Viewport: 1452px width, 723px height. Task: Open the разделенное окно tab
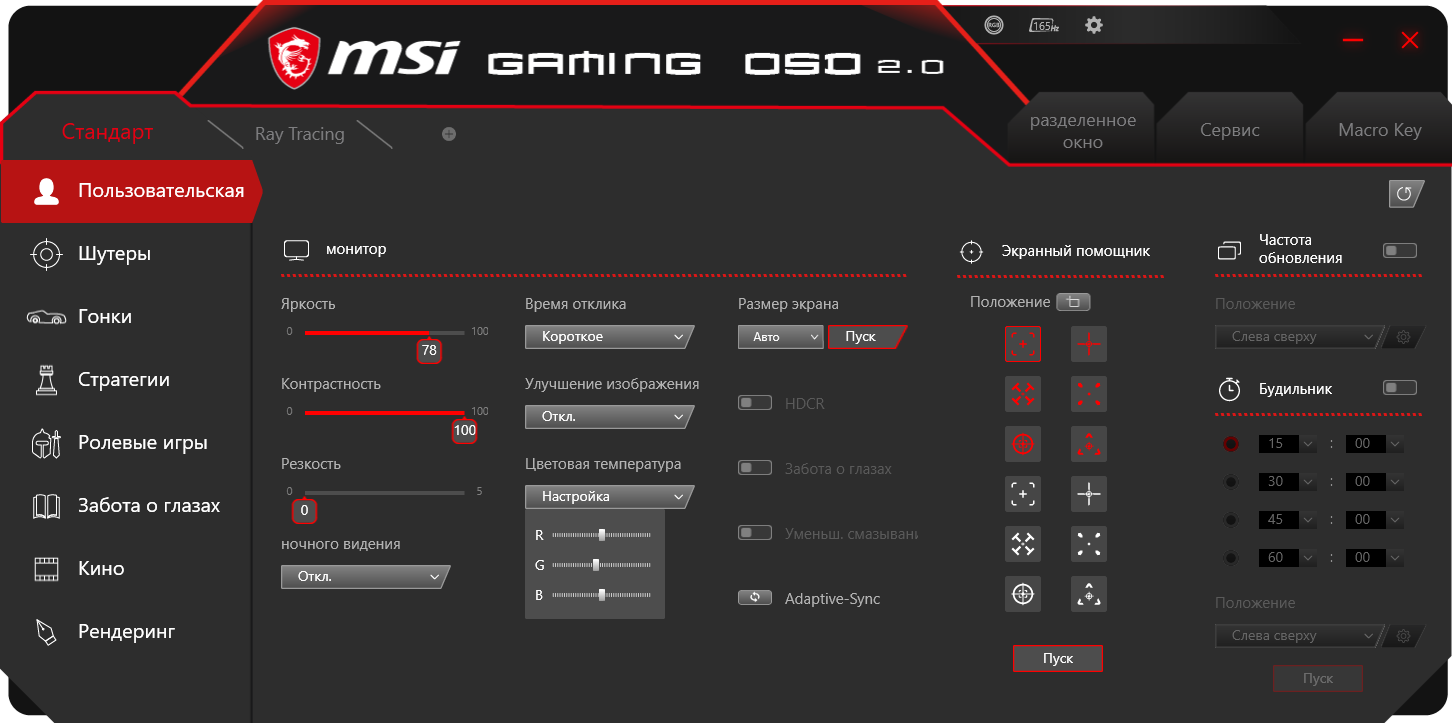[x=1083, y=131]
